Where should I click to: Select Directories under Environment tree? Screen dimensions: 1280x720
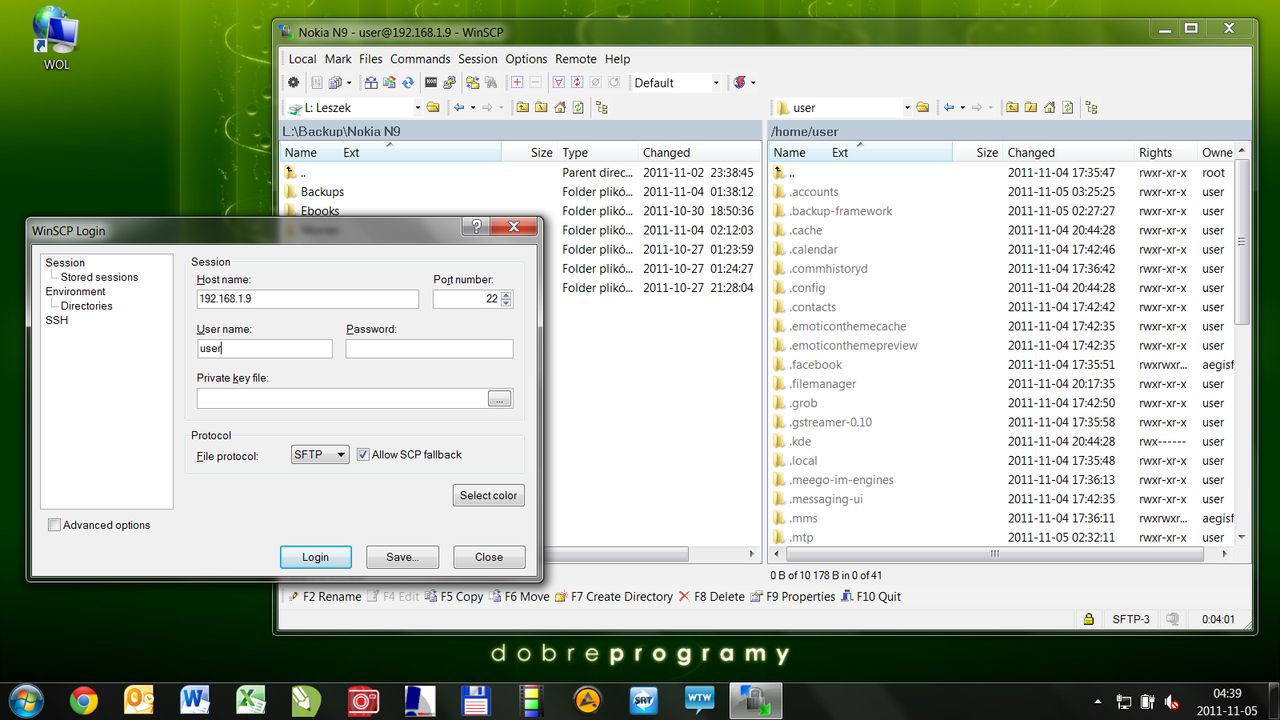click(x=86, y=306)
